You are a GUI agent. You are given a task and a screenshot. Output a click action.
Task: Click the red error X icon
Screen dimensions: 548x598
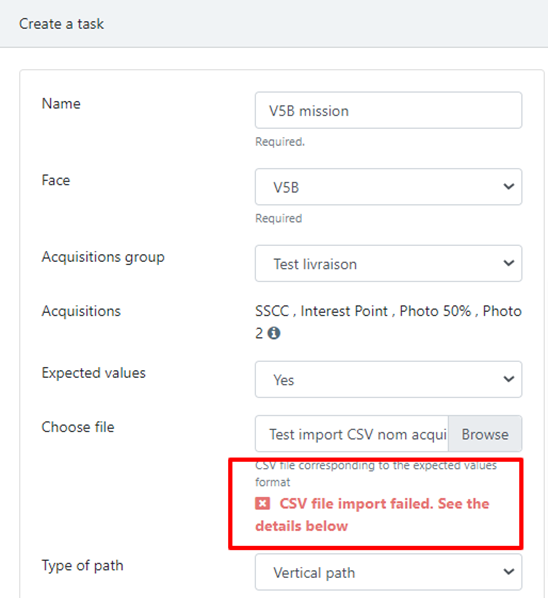click(262, 503)
